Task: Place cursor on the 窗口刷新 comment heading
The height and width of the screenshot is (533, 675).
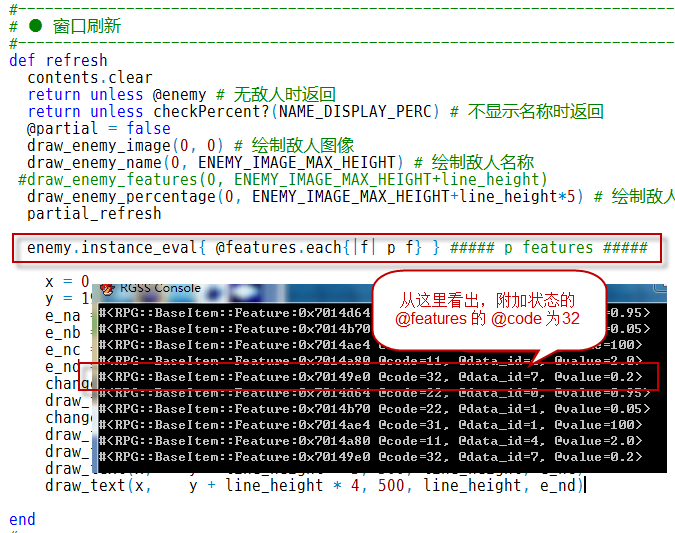Action: (x=87, y=26)
